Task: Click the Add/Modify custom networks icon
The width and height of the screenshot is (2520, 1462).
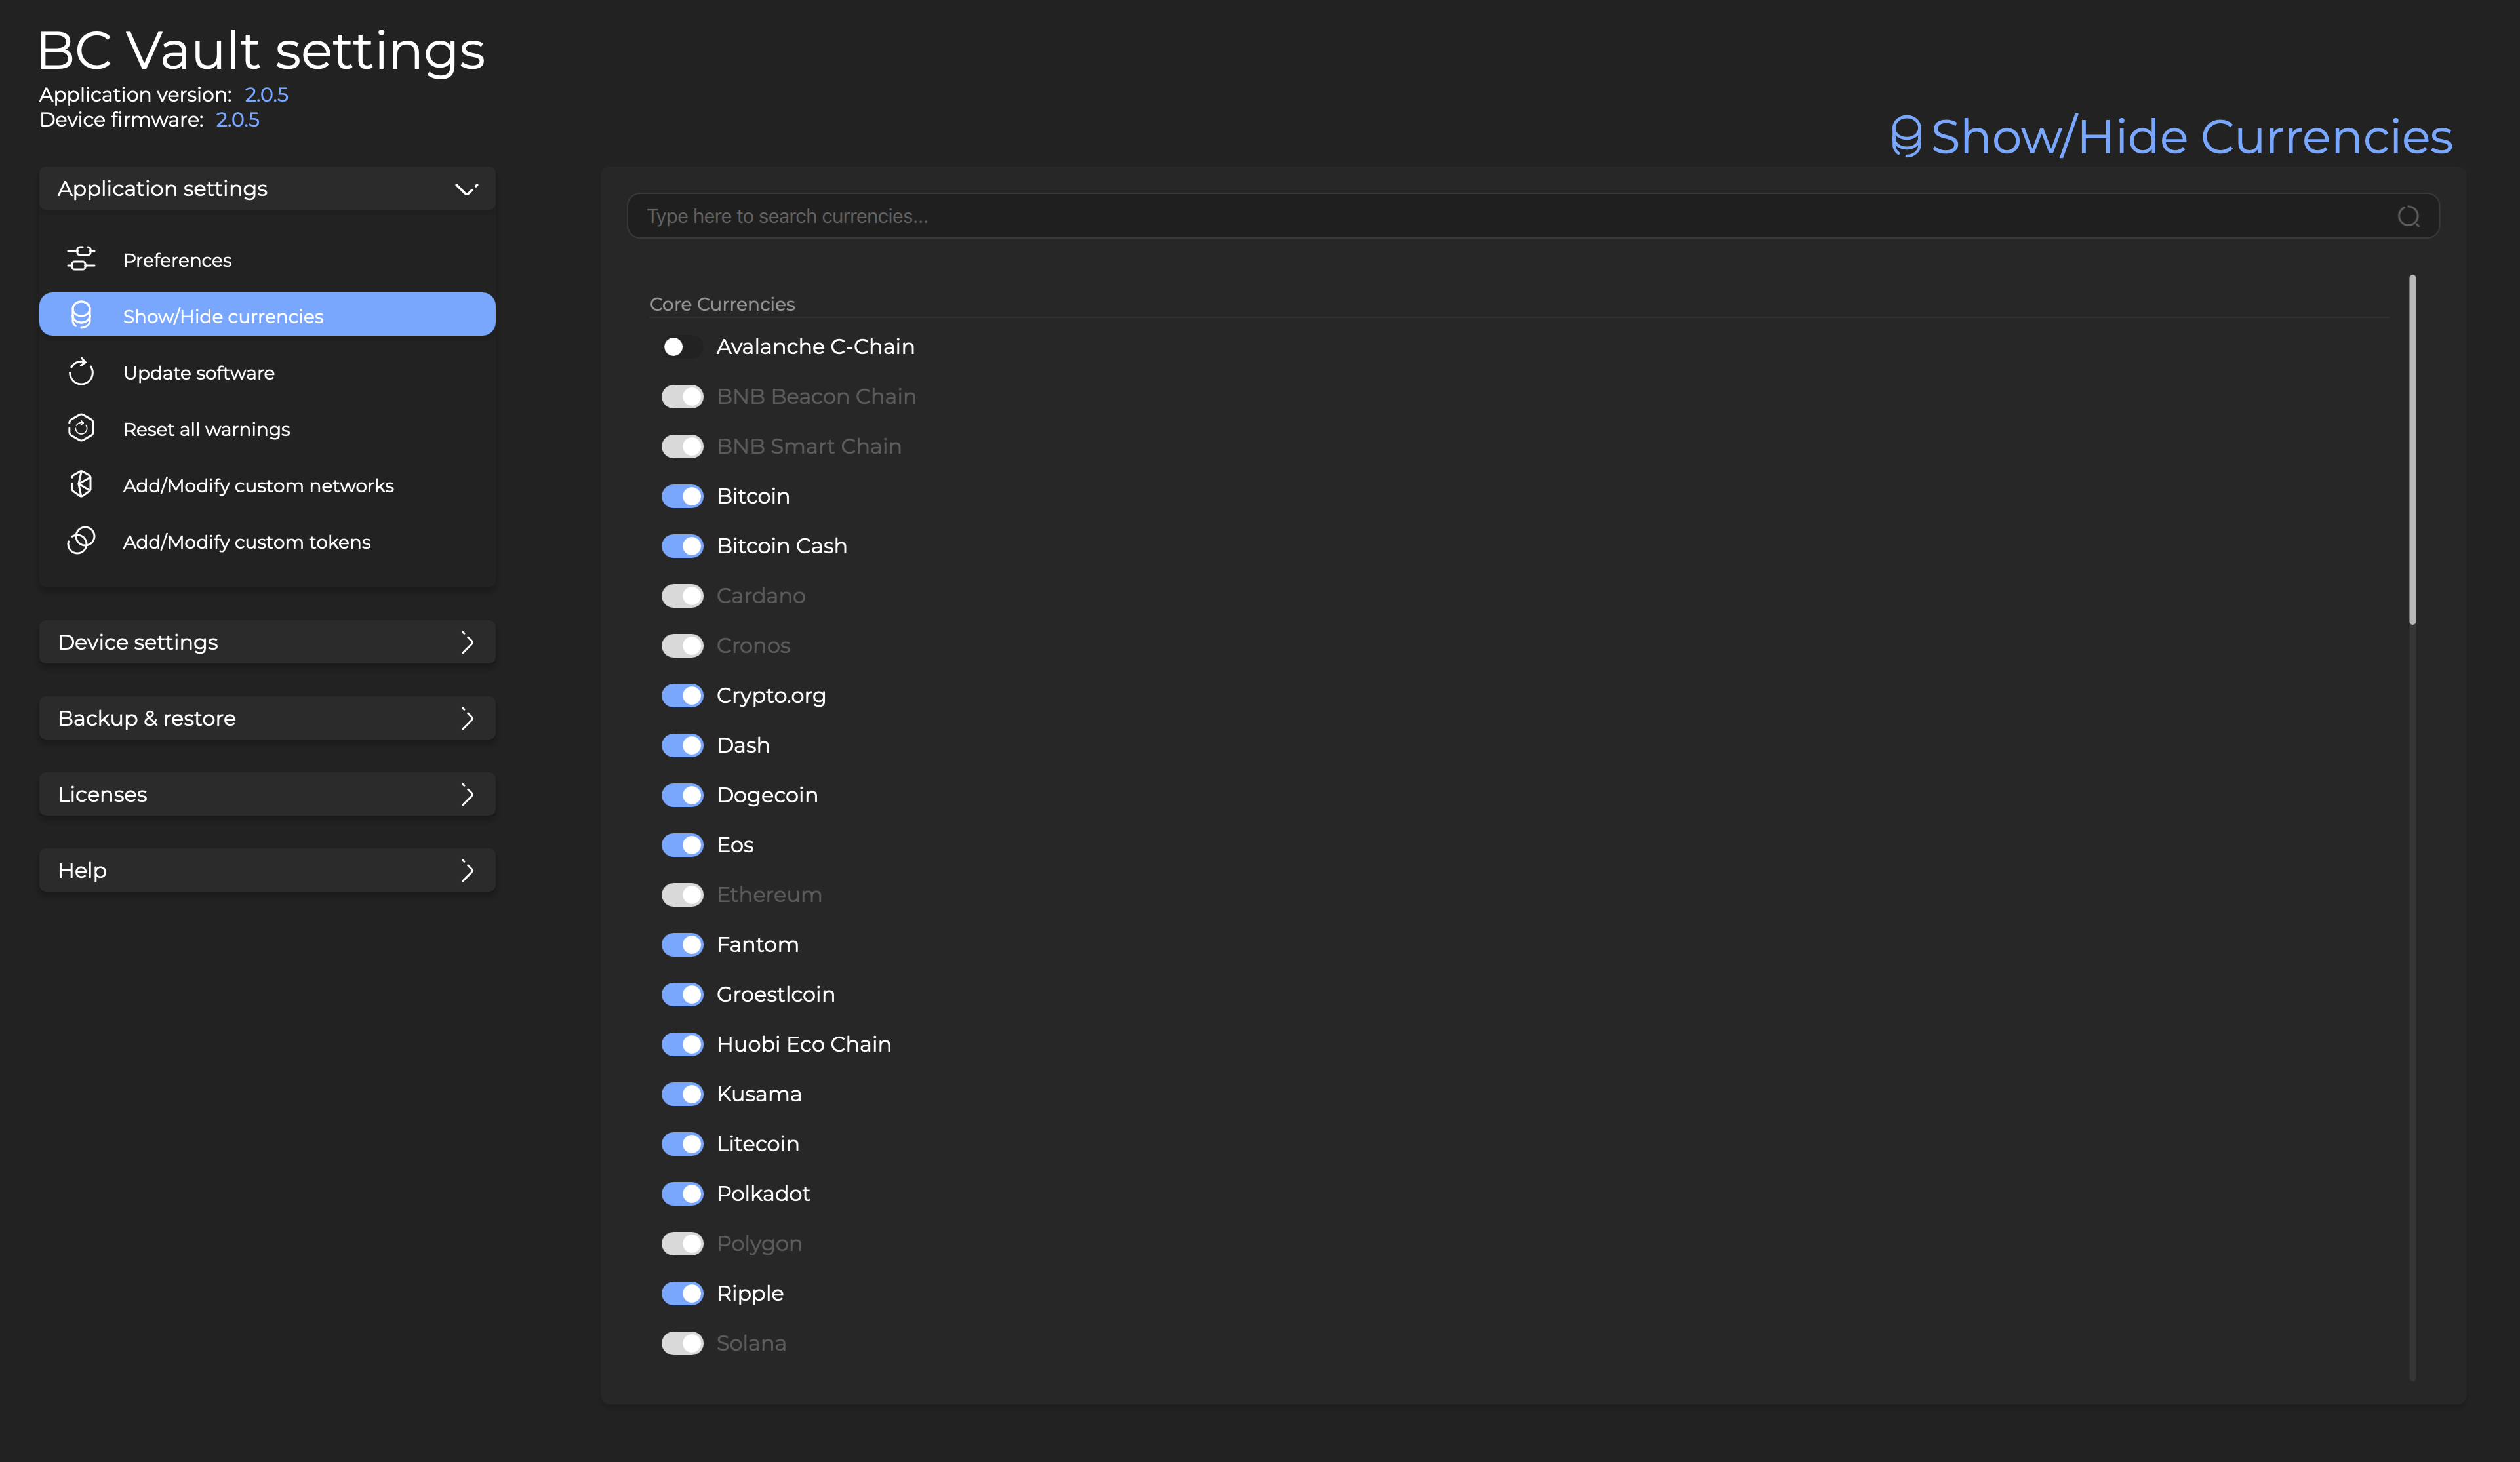Action: click(x=81, y=485)
